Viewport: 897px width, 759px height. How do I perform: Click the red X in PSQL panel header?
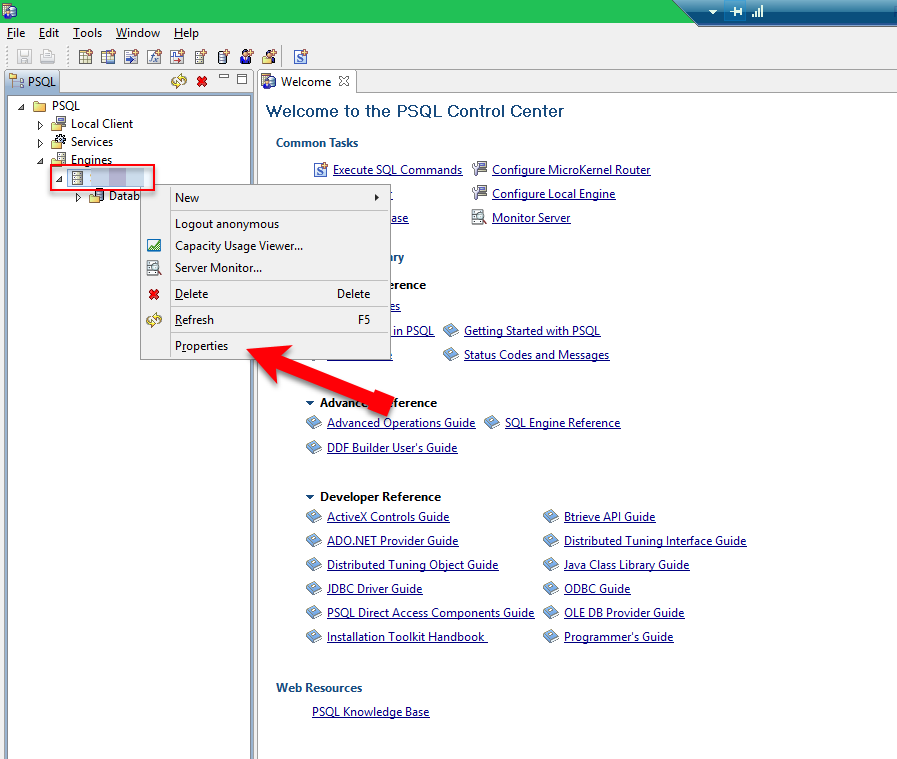[x=202, y=81]
